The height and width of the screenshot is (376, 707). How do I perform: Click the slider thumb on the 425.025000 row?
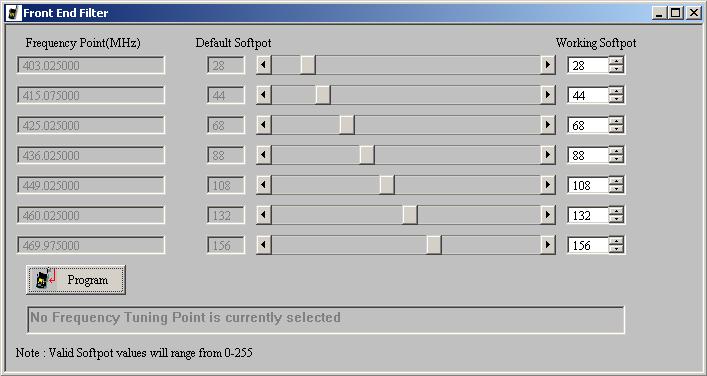point(347,125)
